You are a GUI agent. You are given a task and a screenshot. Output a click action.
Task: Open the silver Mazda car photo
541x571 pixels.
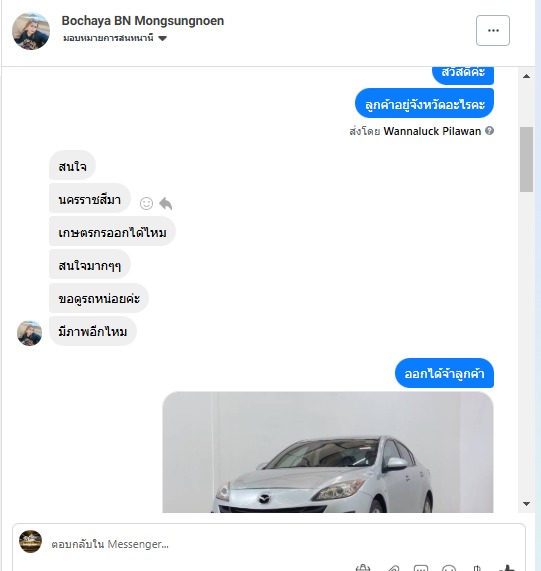click(328, 452)
